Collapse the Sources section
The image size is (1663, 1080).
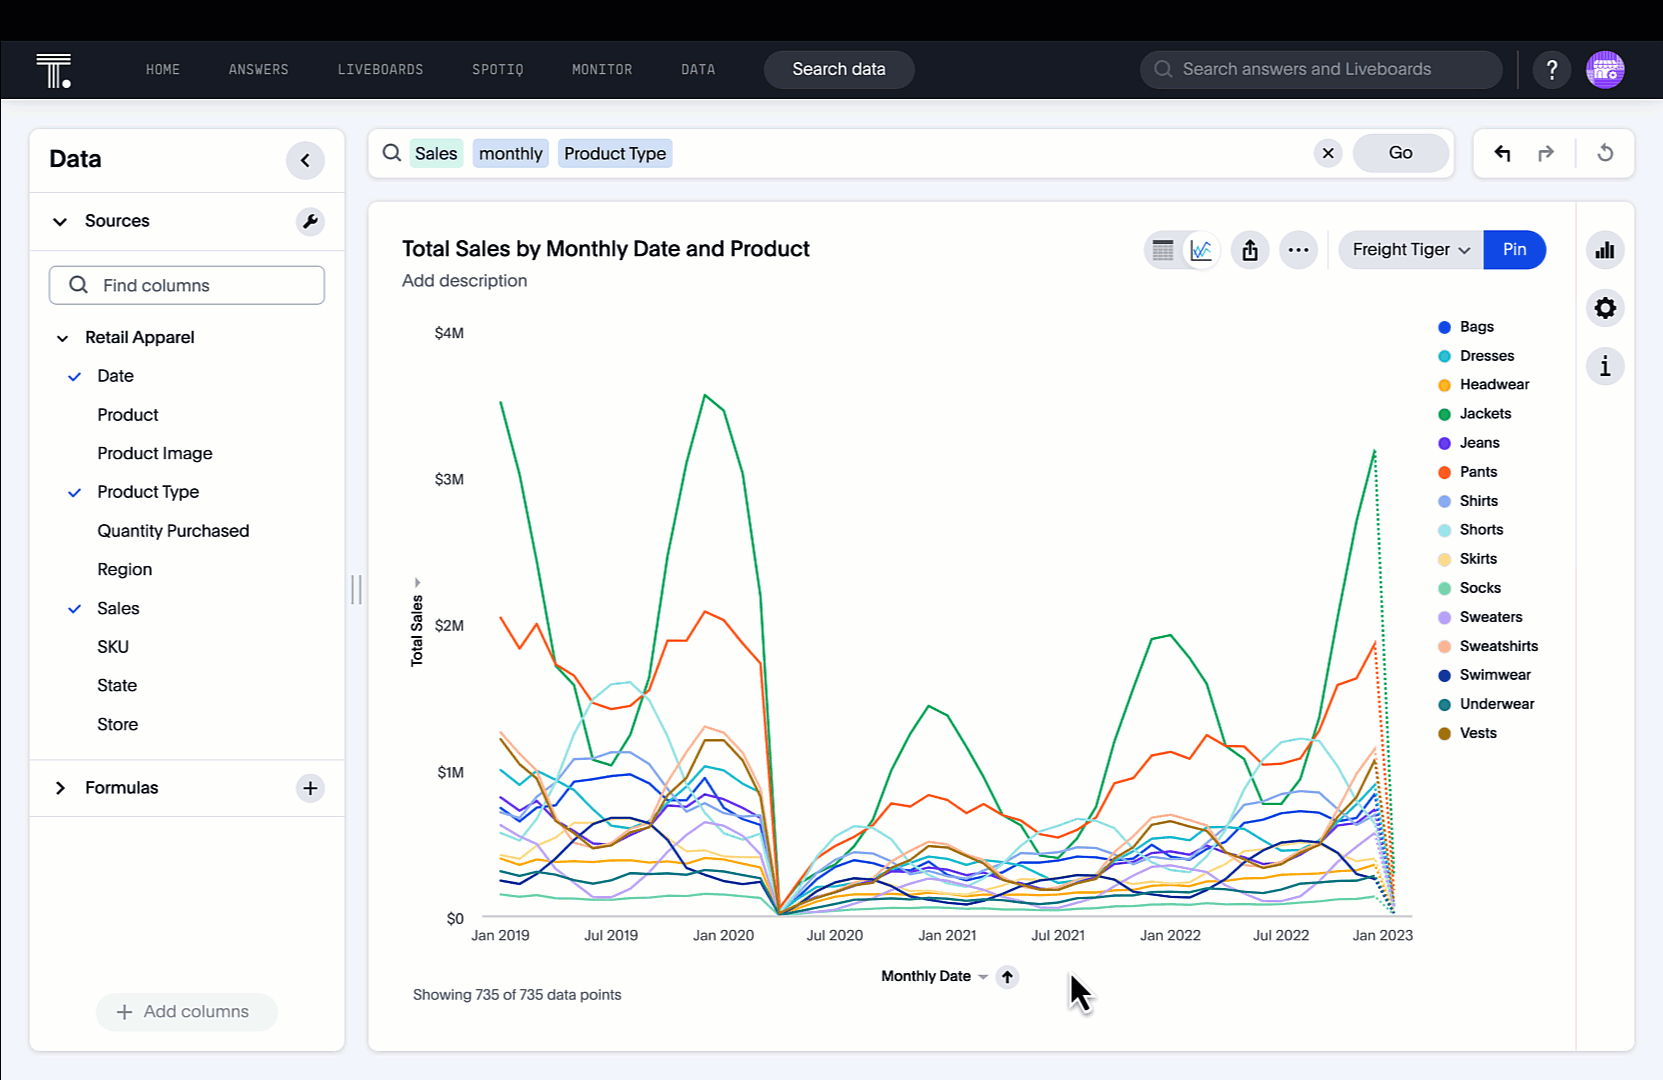60,222
